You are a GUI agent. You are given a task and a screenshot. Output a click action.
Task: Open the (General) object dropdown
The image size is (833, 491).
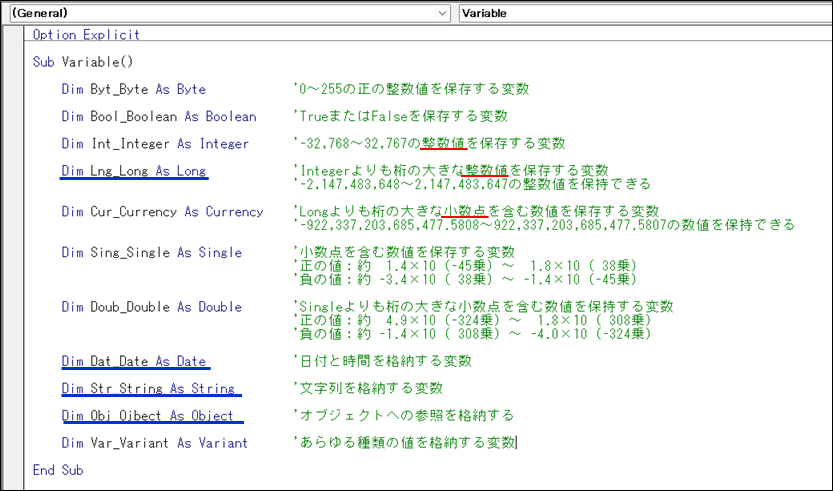click(x=230, y=13)
